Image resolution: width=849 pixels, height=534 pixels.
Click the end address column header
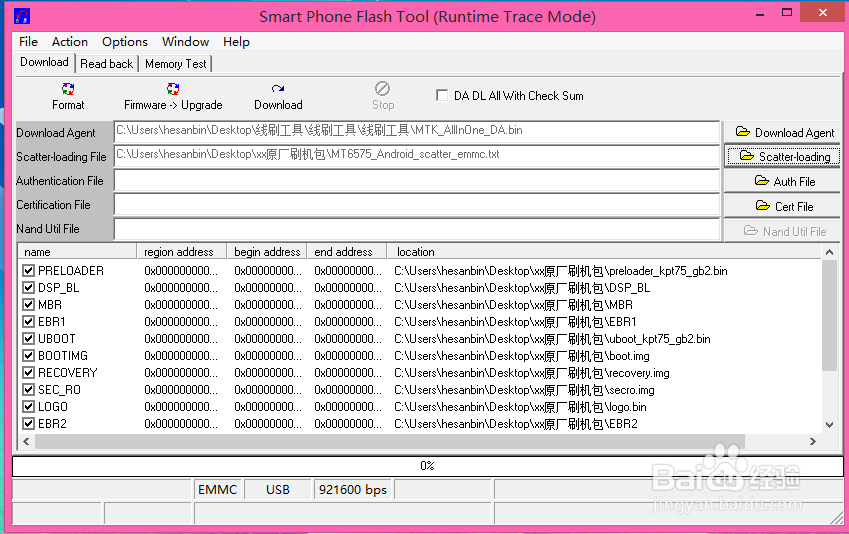pos(347,252)
